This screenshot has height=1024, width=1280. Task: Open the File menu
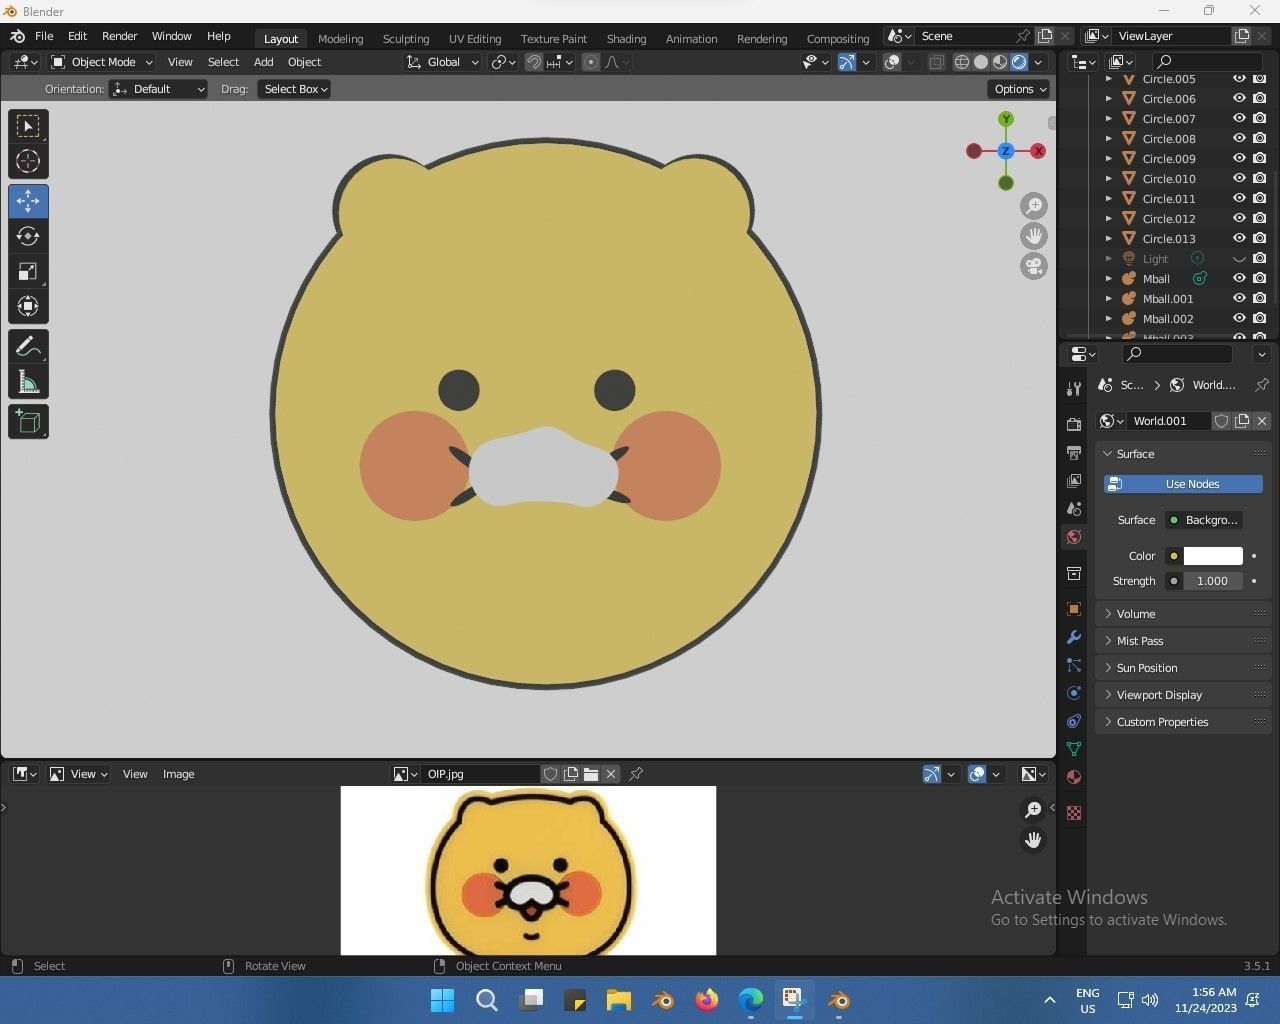pyautogui.click(x=44, y=36)
